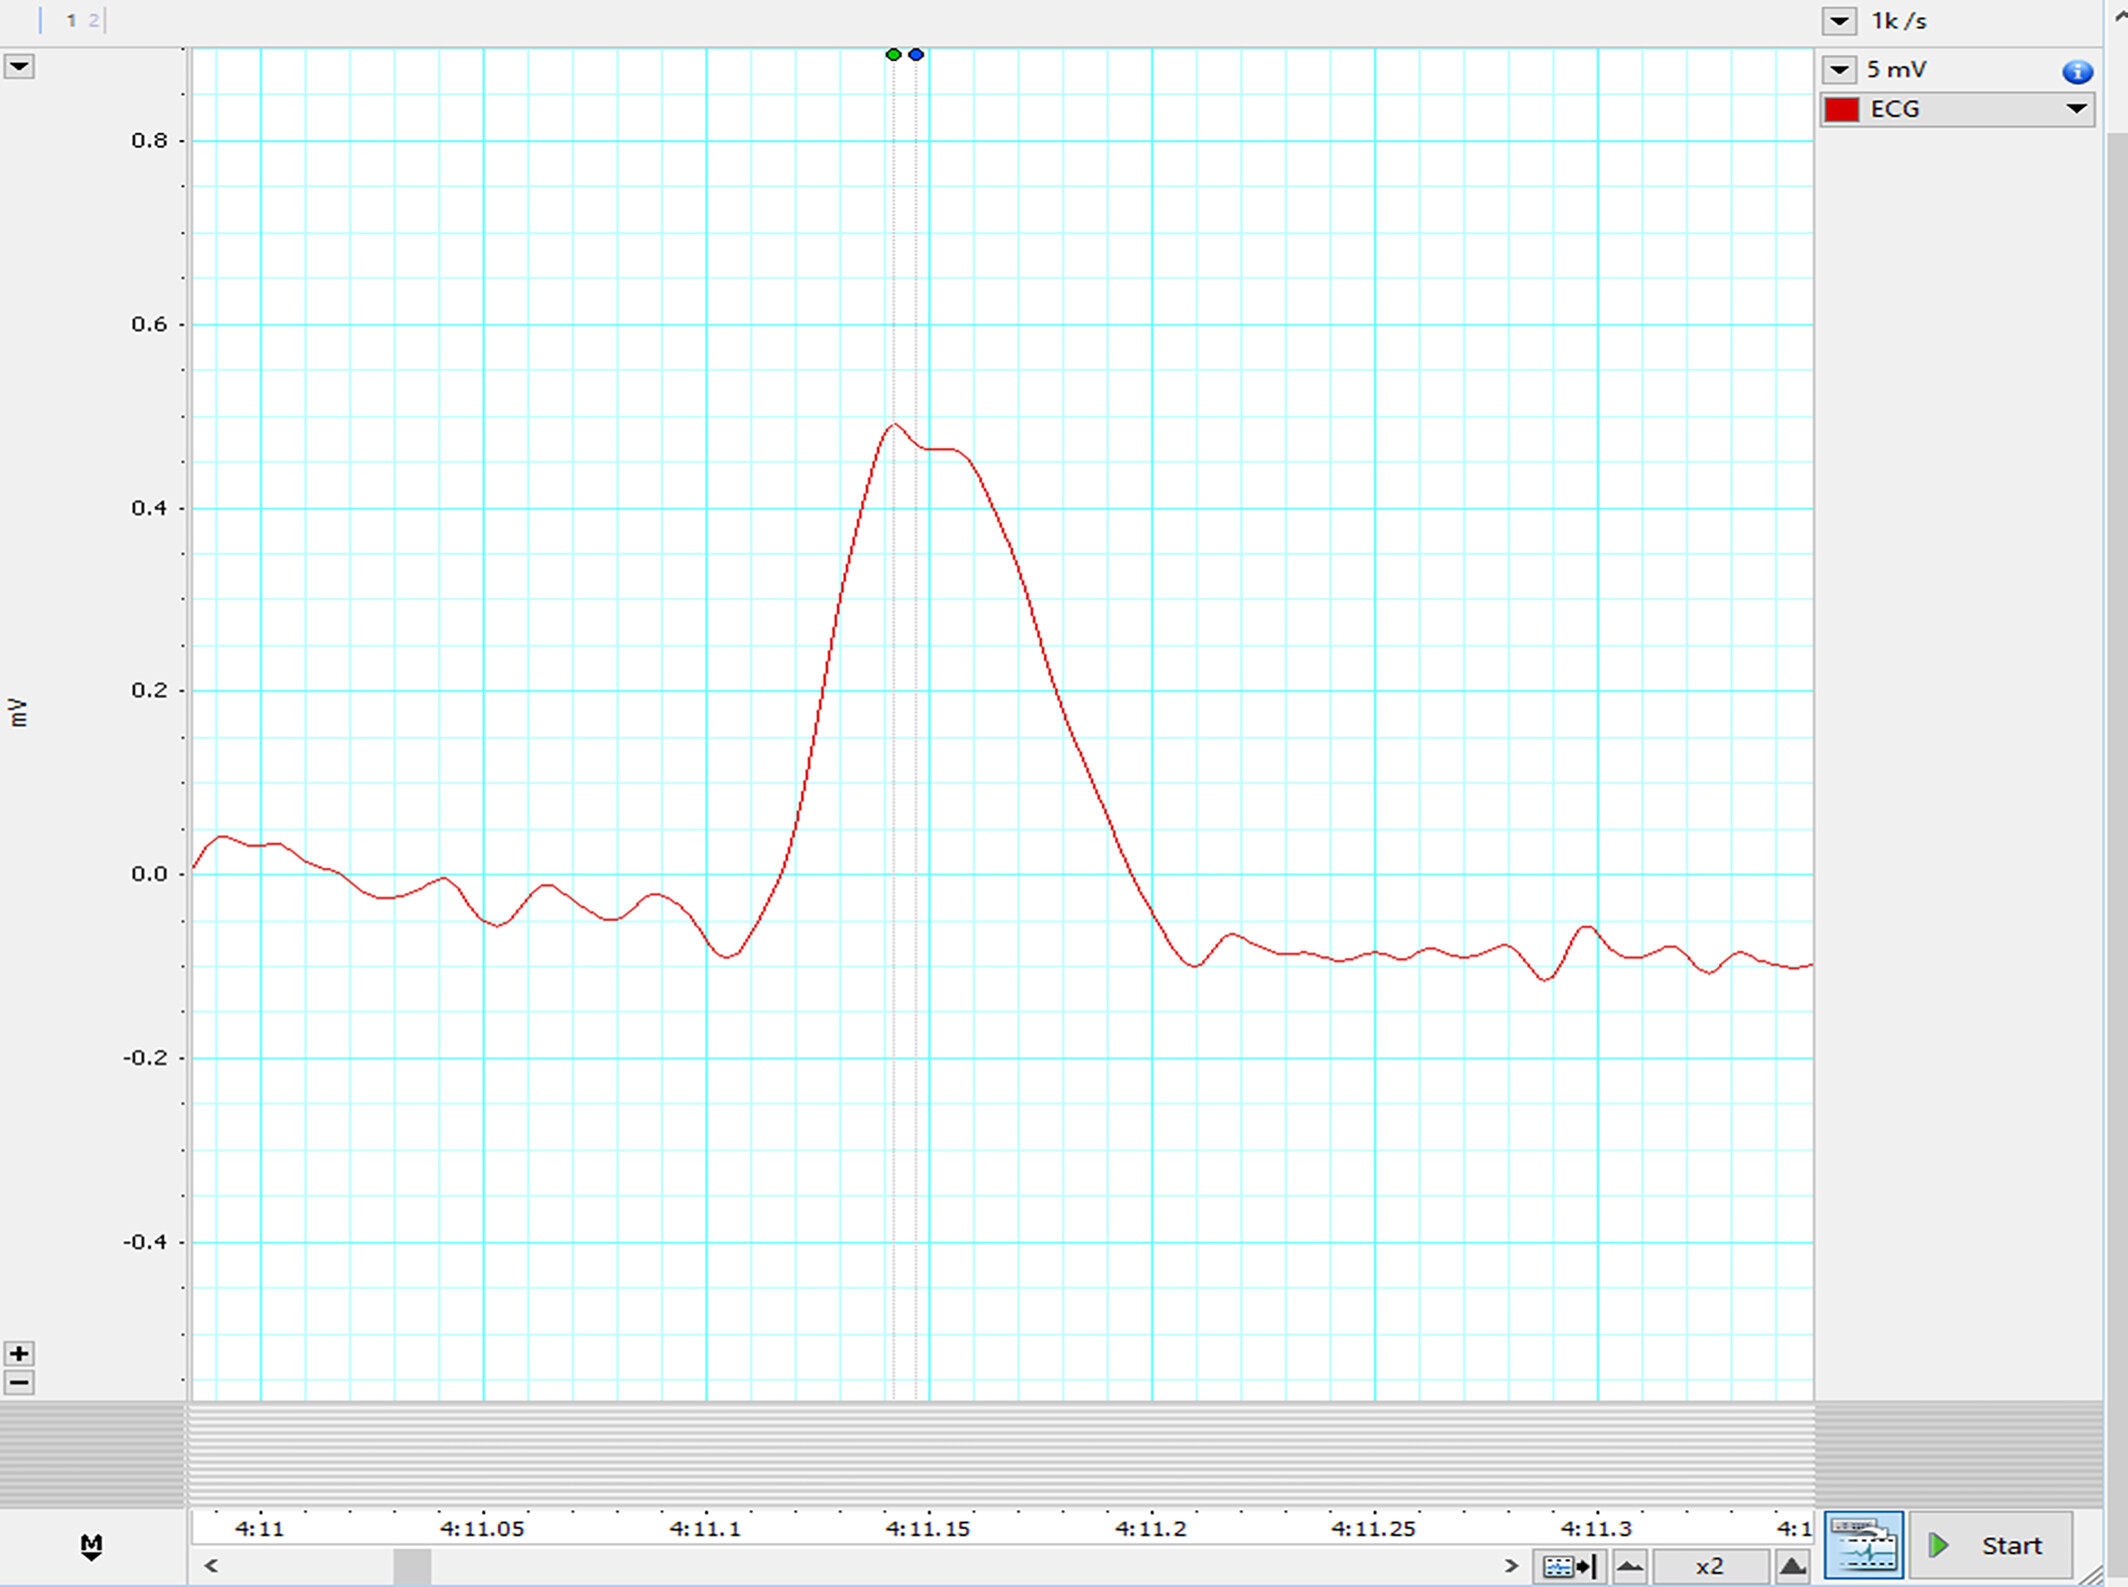Click the red ECG channel color swatch
This screenshot has width=2128, height=1587.
coord(1842,109)
